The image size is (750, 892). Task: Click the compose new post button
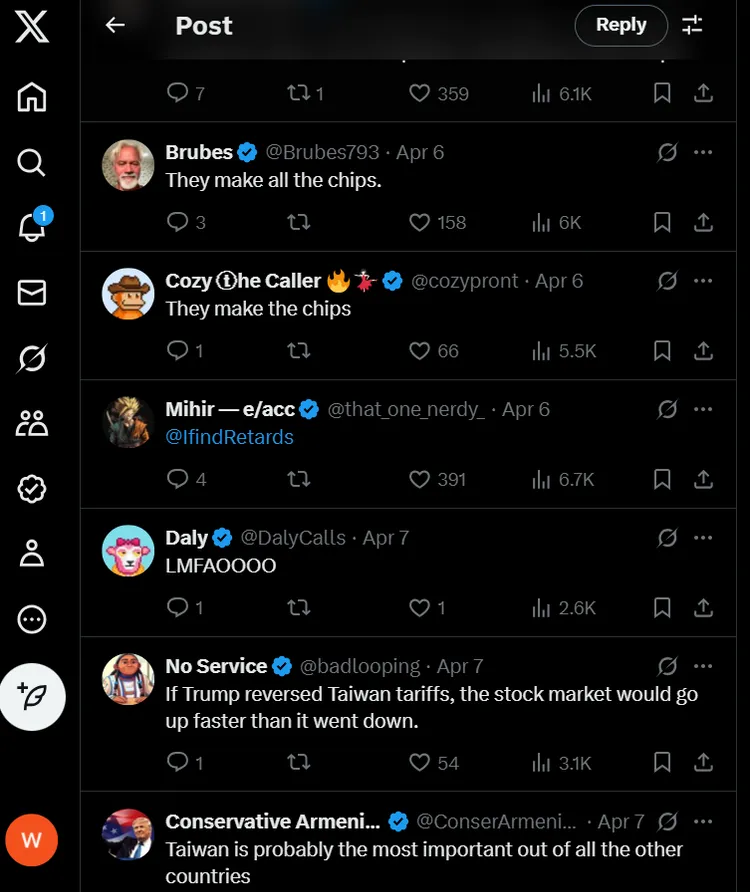pos(32,696)
